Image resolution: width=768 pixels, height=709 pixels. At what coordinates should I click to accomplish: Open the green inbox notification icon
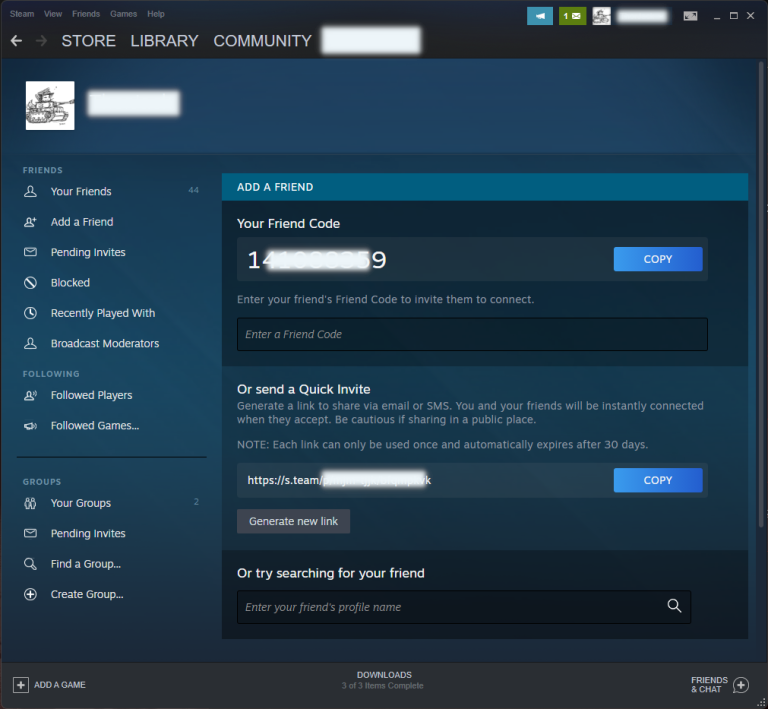tap(572, 16)
